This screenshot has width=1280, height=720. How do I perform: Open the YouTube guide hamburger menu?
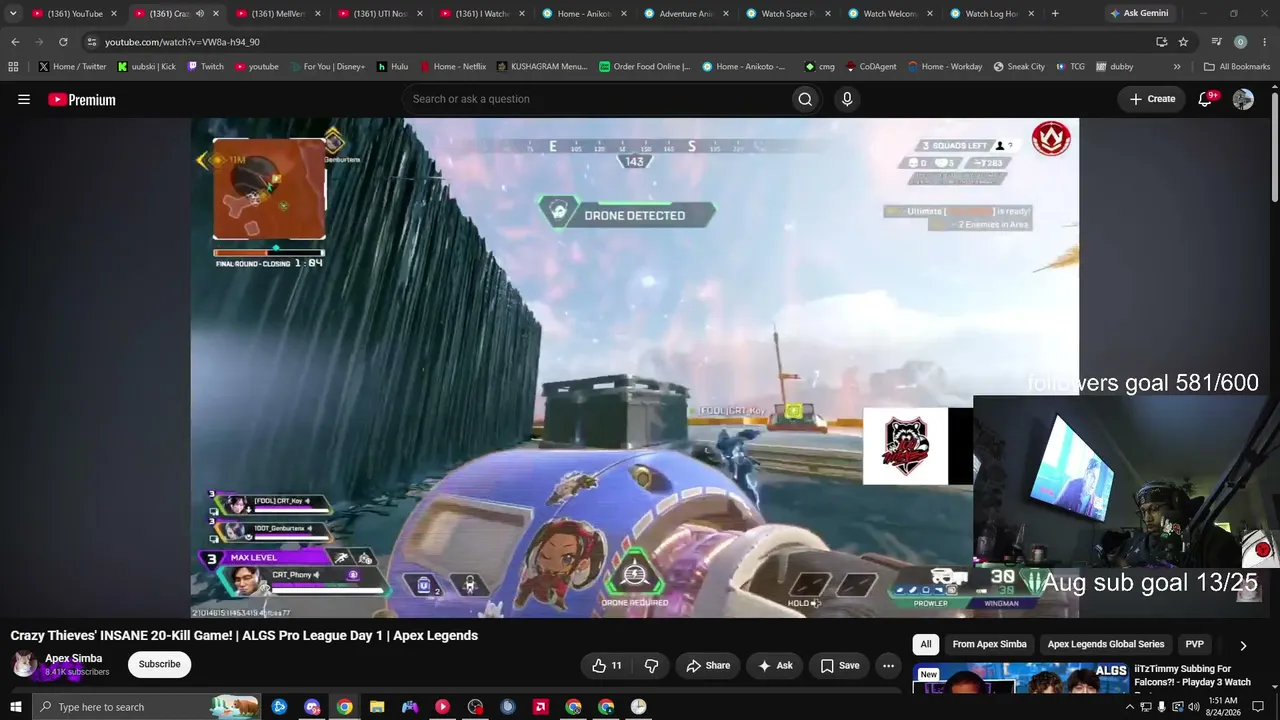(24, 99)
